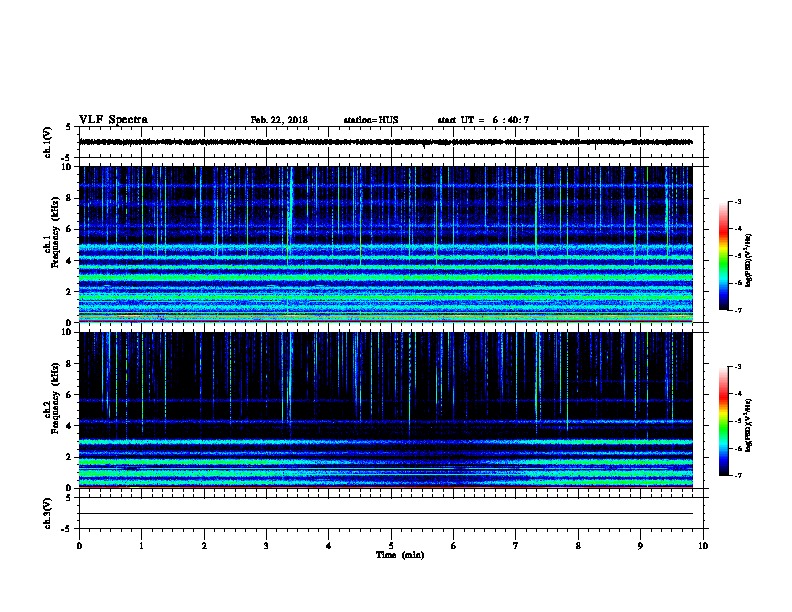This screenshot has width=792, height=612.
Task: Click the "4" kHz tick of ch.1 spectrogram
Action: coord(69,261)
